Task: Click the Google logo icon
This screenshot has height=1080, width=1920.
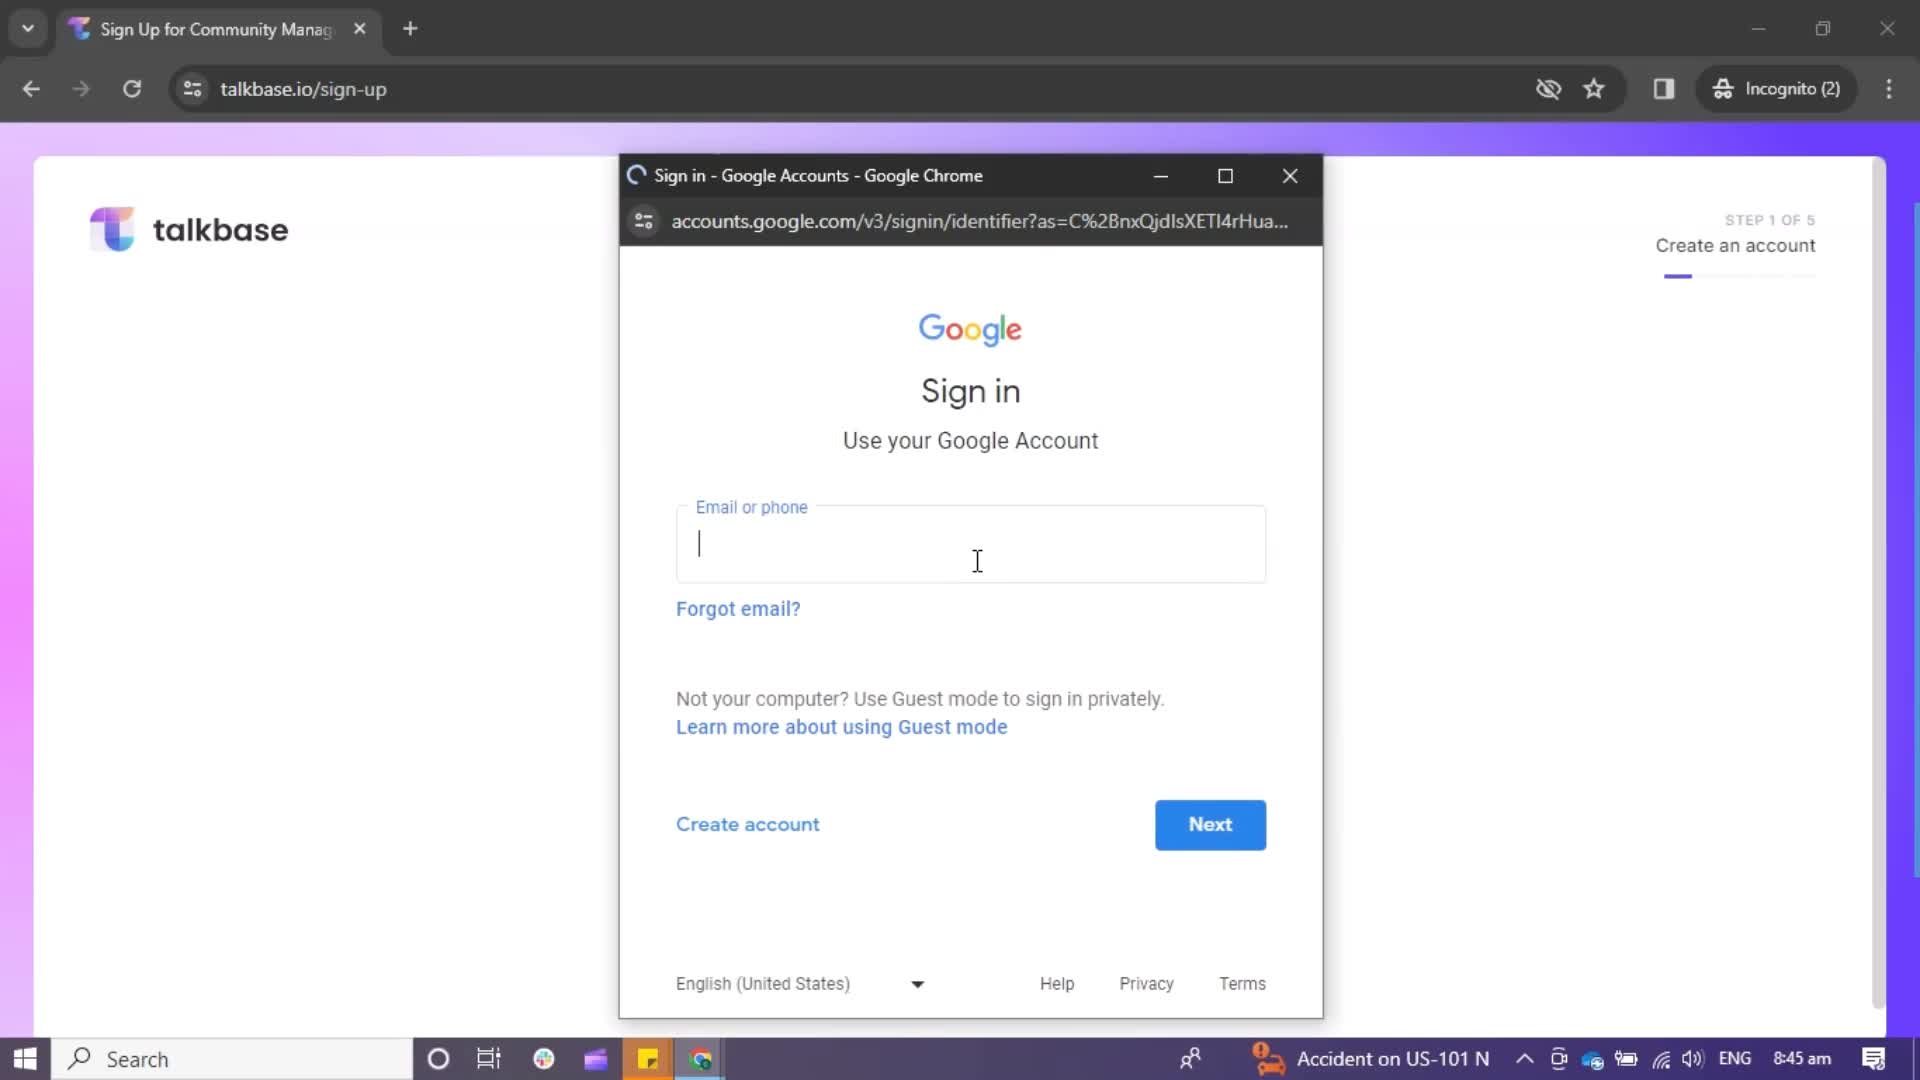Action: click(971, 330)
